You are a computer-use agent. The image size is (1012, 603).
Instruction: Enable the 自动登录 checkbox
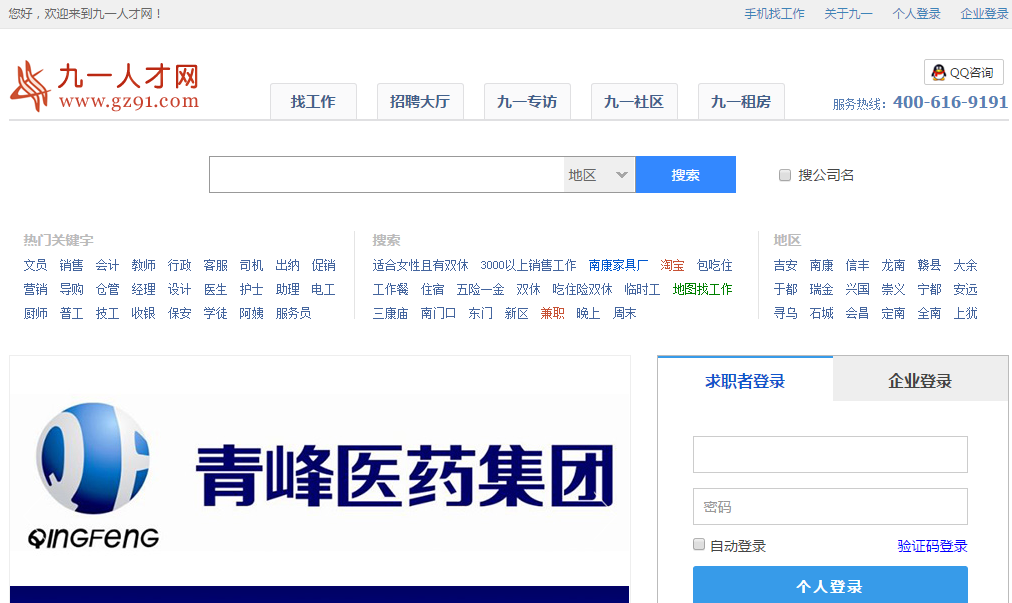[699, 545]
